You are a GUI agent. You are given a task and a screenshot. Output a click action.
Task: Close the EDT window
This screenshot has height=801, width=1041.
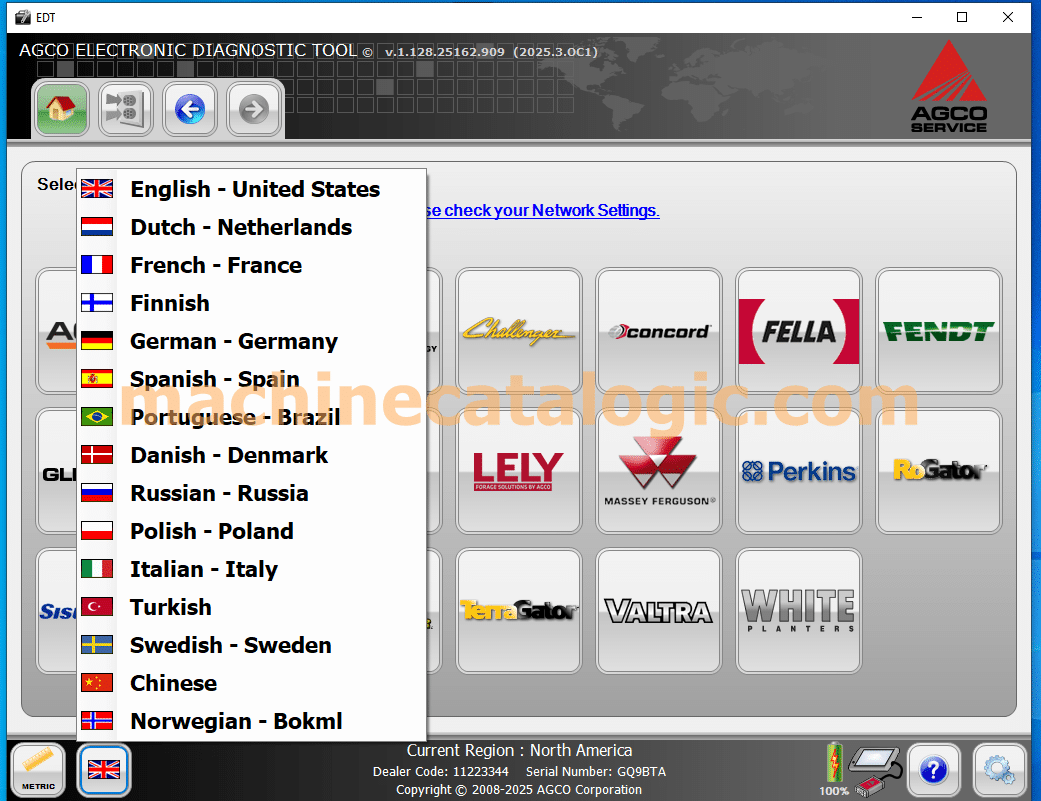click(1007, 17)
